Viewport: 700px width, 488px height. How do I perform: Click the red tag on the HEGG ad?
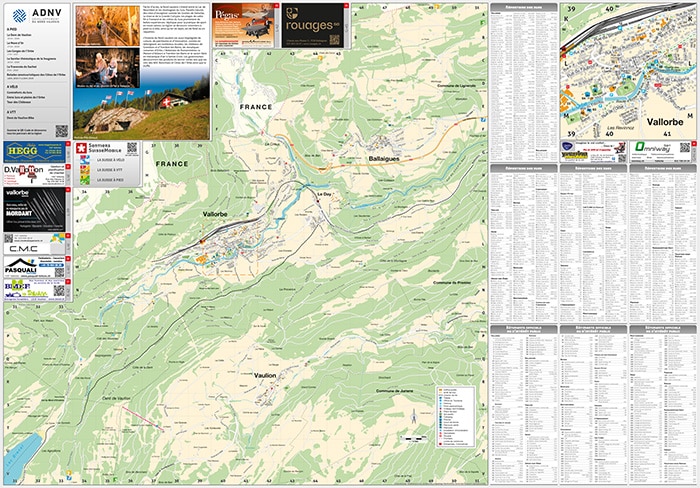click(x=68, y=144)
